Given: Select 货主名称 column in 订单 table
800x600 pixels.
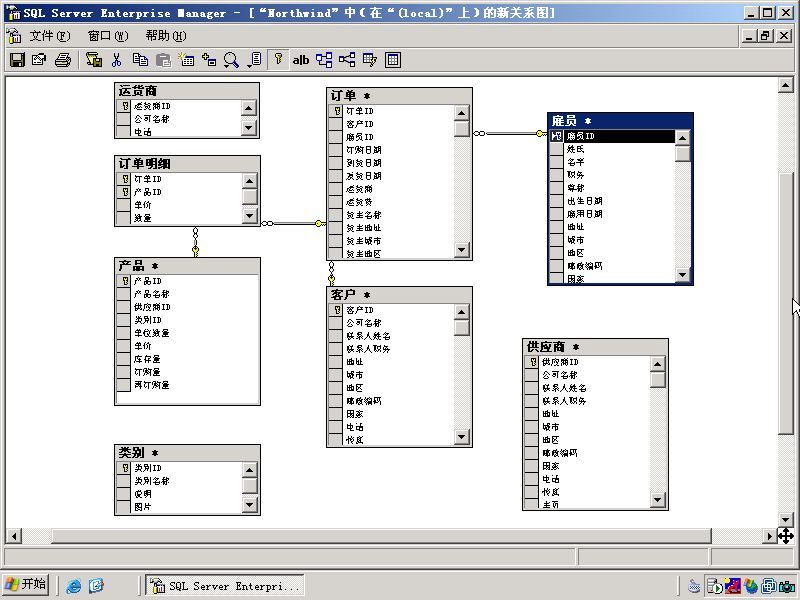Looking at the screenshot, I should pyautogui.click(x=391, y=215).
